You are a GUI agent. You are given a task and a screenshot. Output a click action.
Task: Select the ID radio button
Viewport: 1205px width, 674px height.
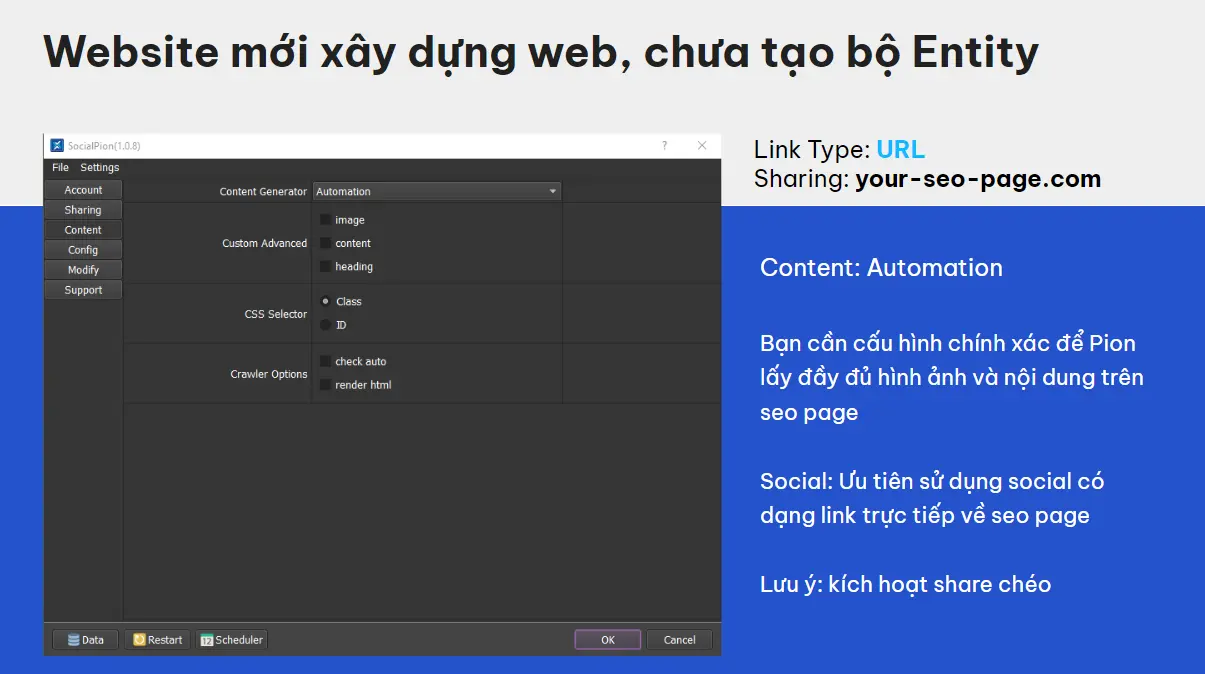point(326,325)
